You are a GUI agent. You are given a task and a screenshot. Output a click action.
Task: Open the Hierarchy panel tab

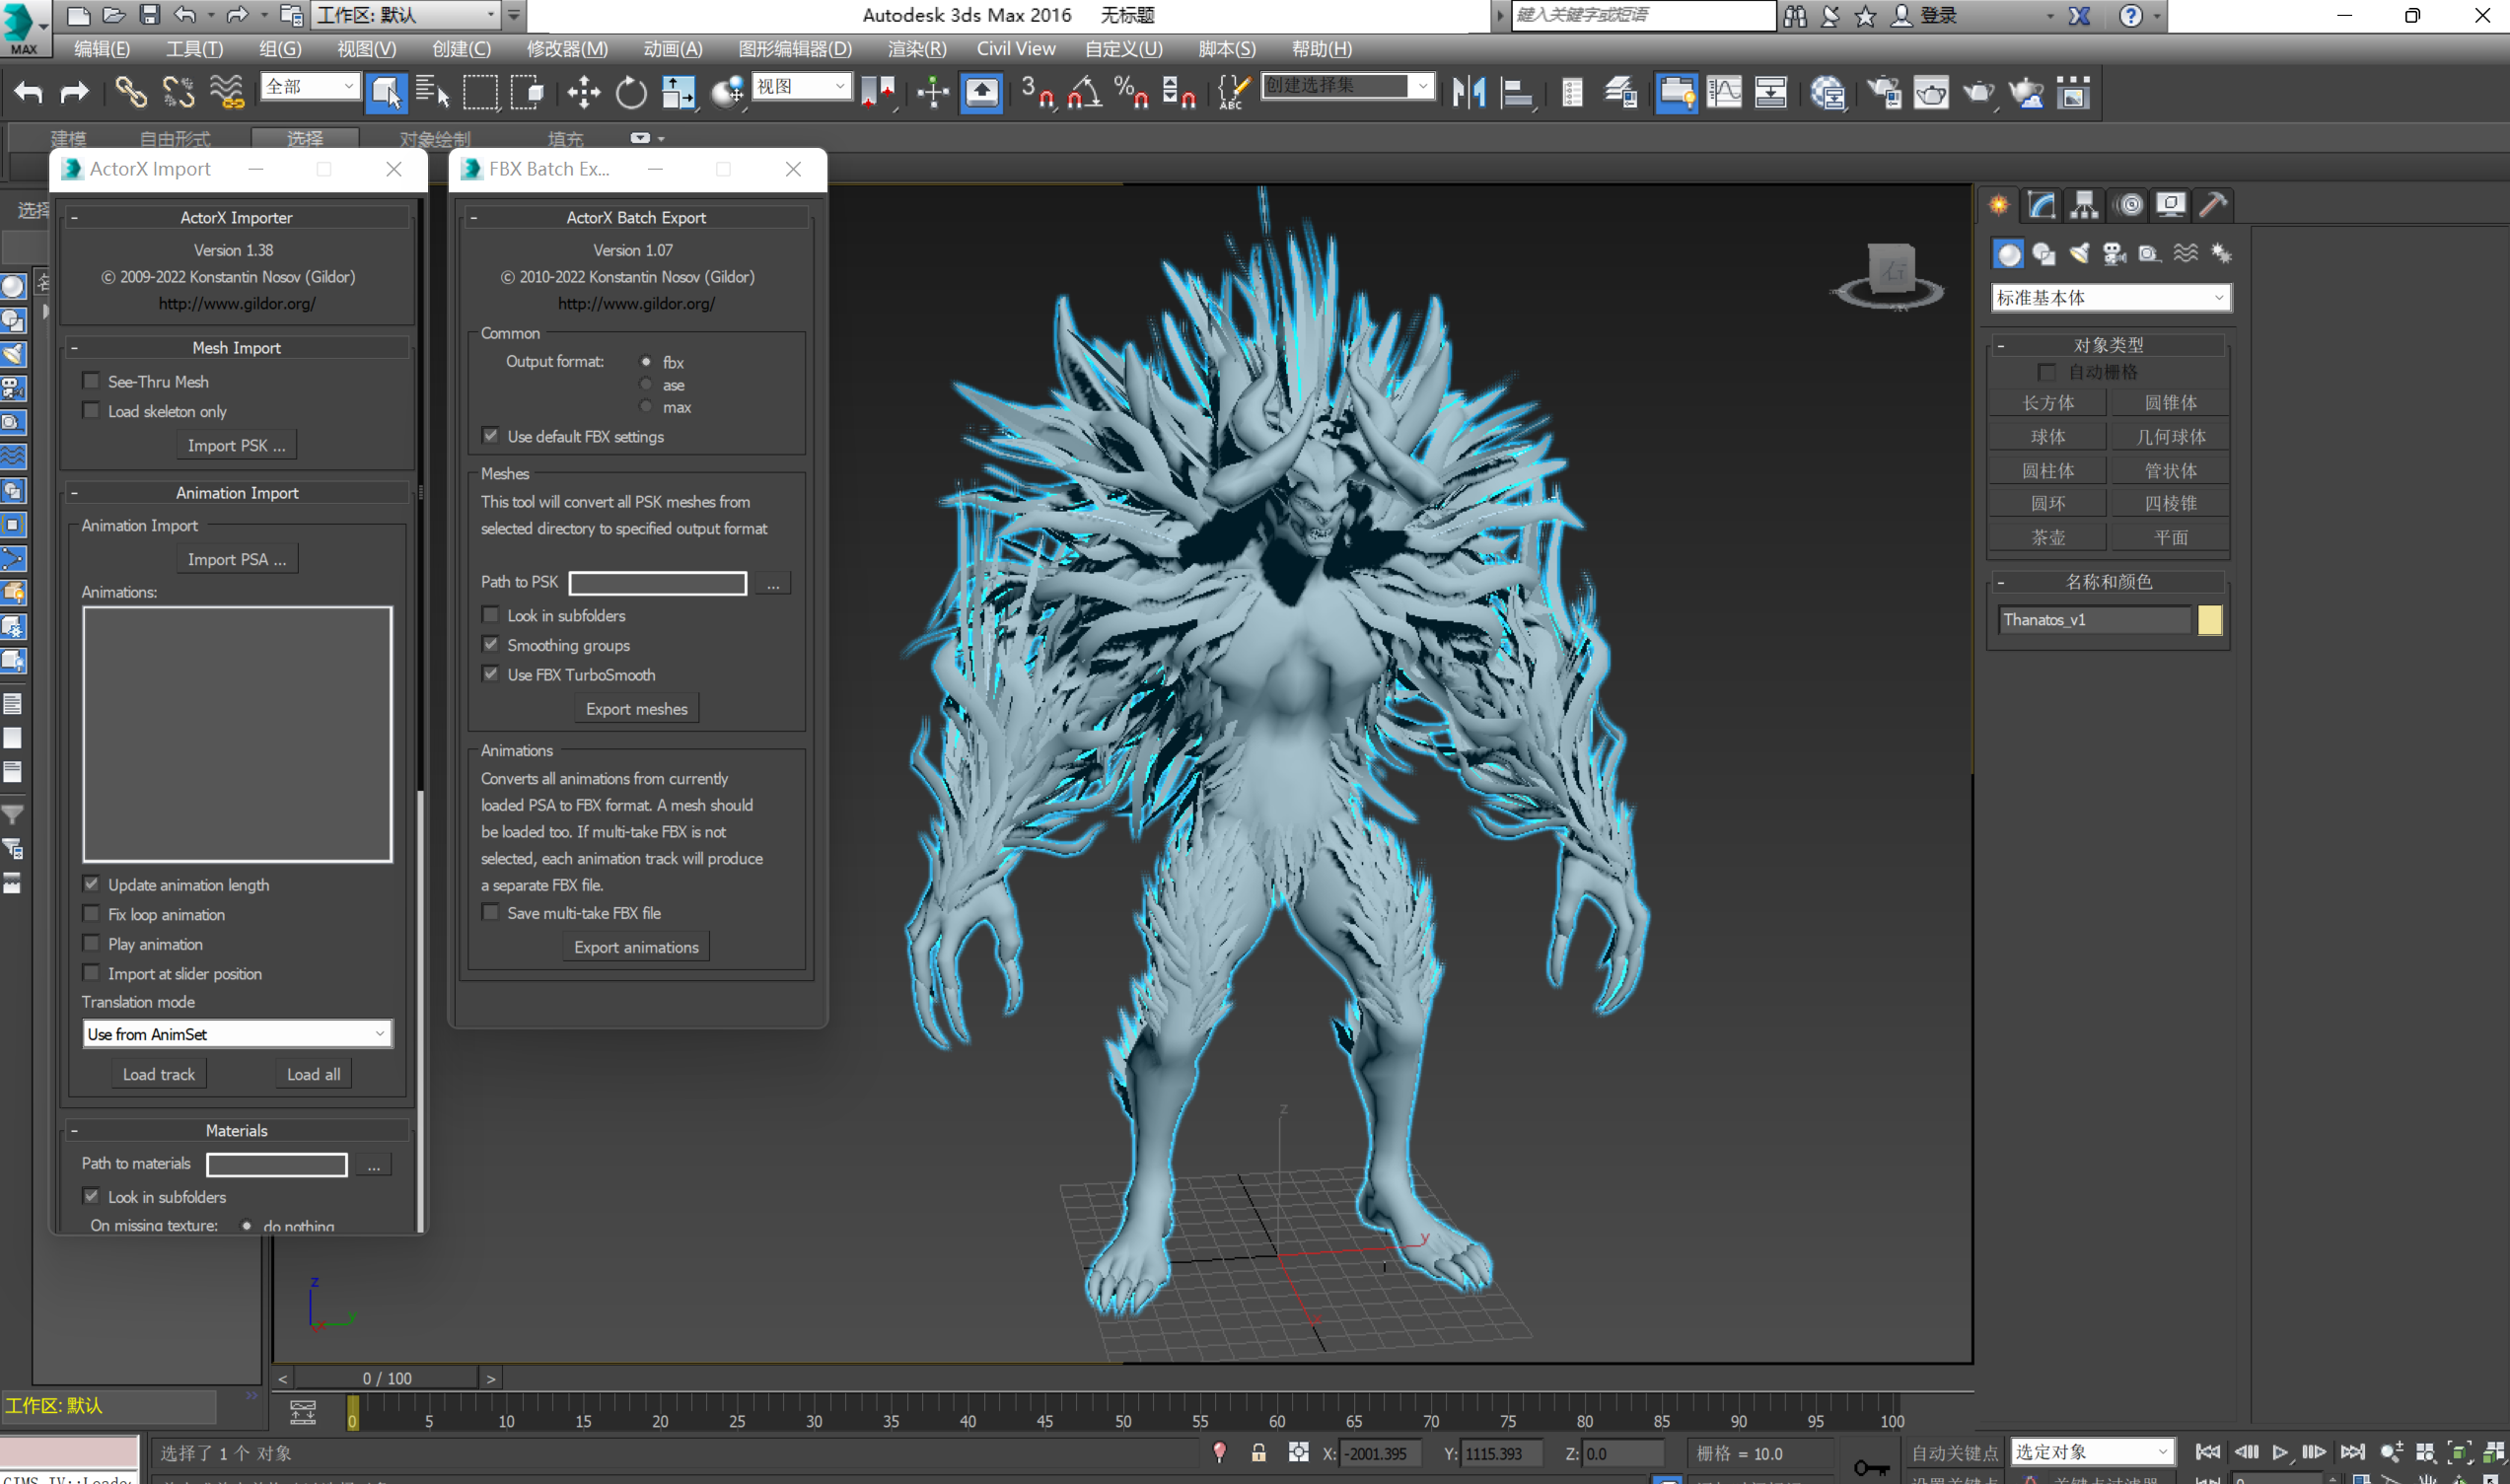2085,205
